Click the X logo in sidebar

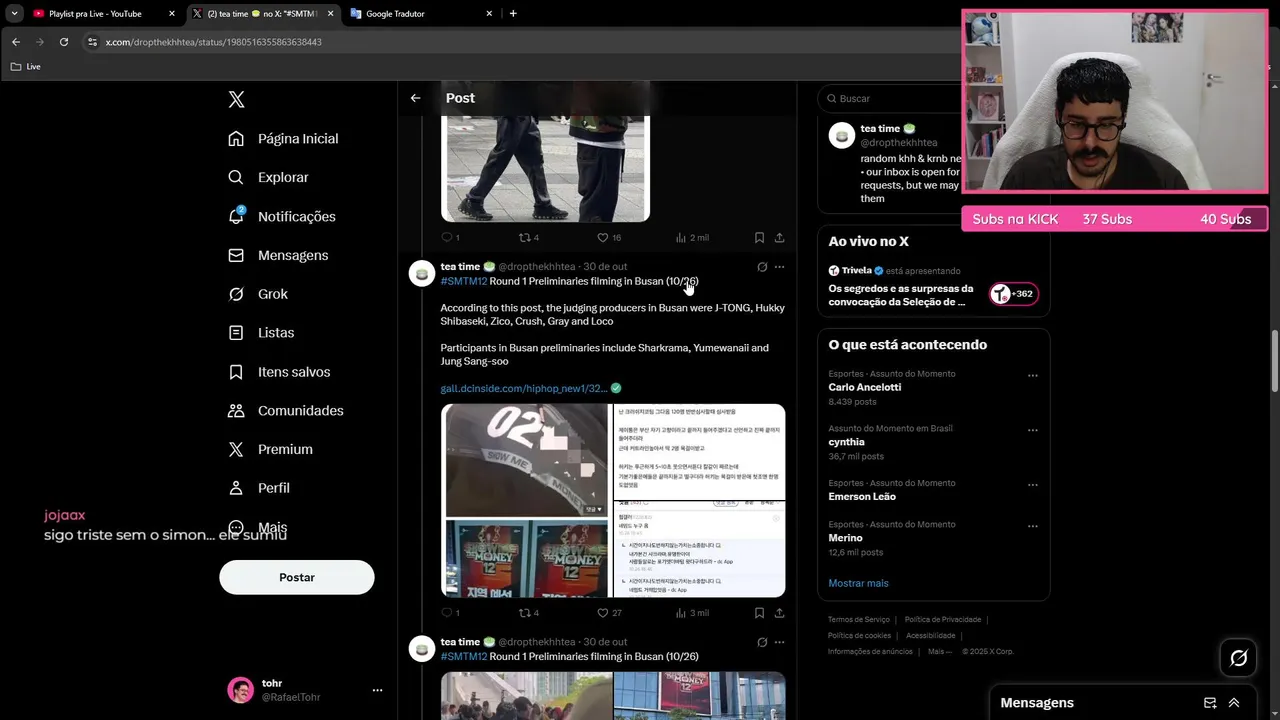[x=236, y=99]
